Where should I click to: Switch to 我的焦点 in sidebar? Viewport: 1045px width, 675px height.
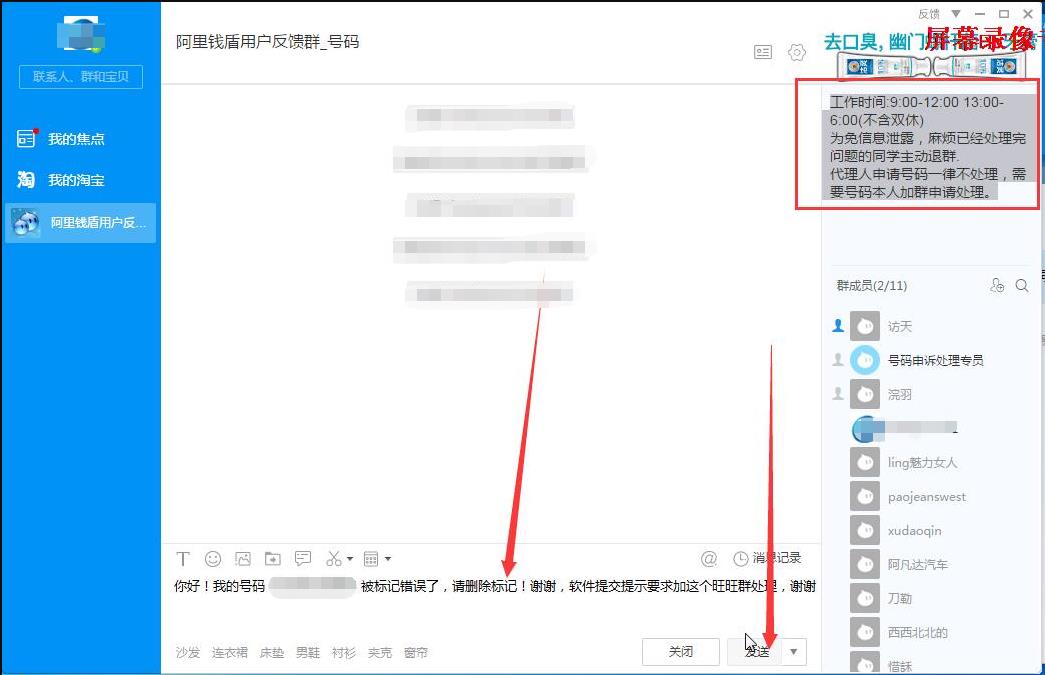tap(76, 139)
